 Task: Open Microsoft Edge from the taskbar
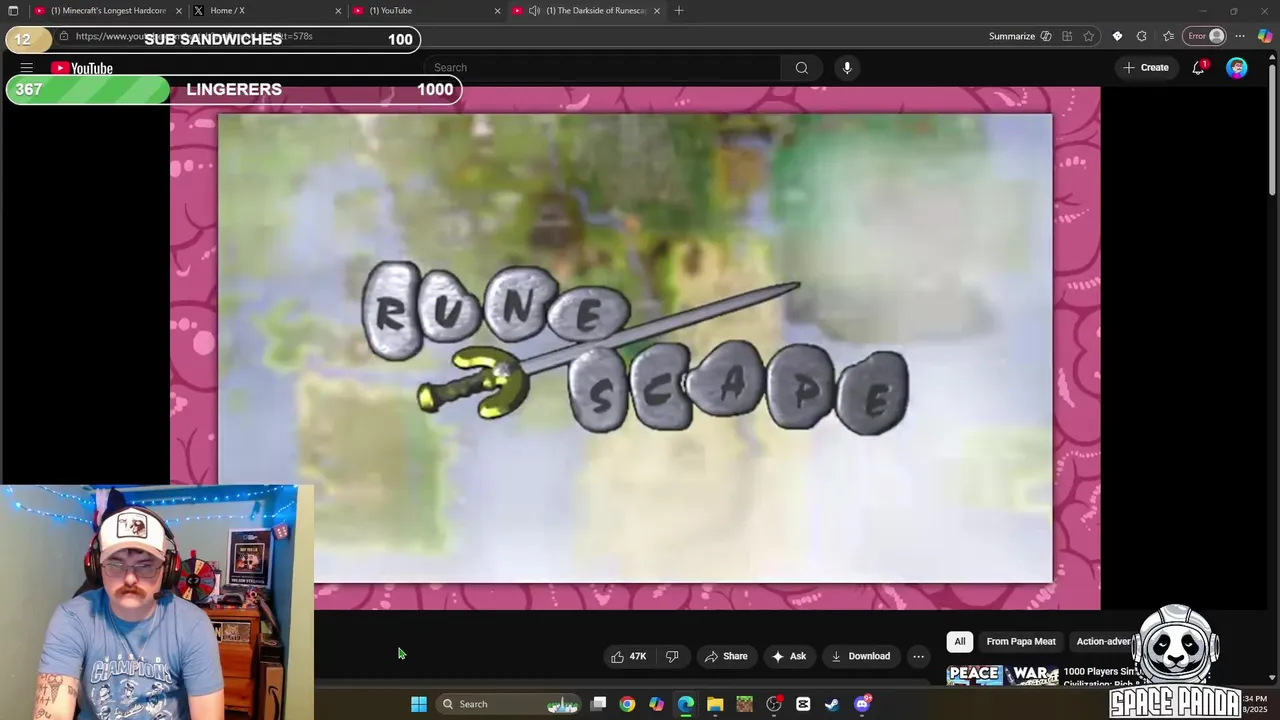click(686, 704)
